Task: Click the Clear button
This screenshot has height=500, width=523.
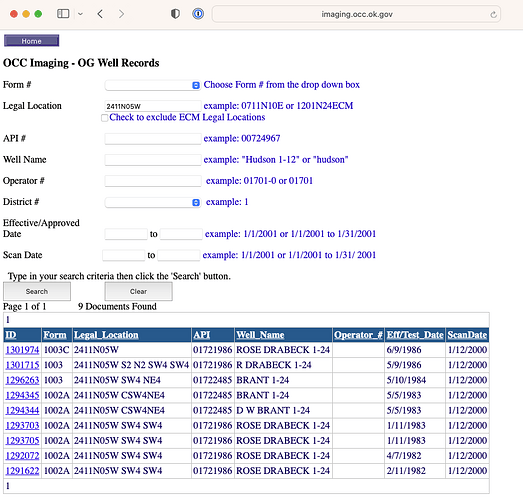Action: (x=138, y=291)
